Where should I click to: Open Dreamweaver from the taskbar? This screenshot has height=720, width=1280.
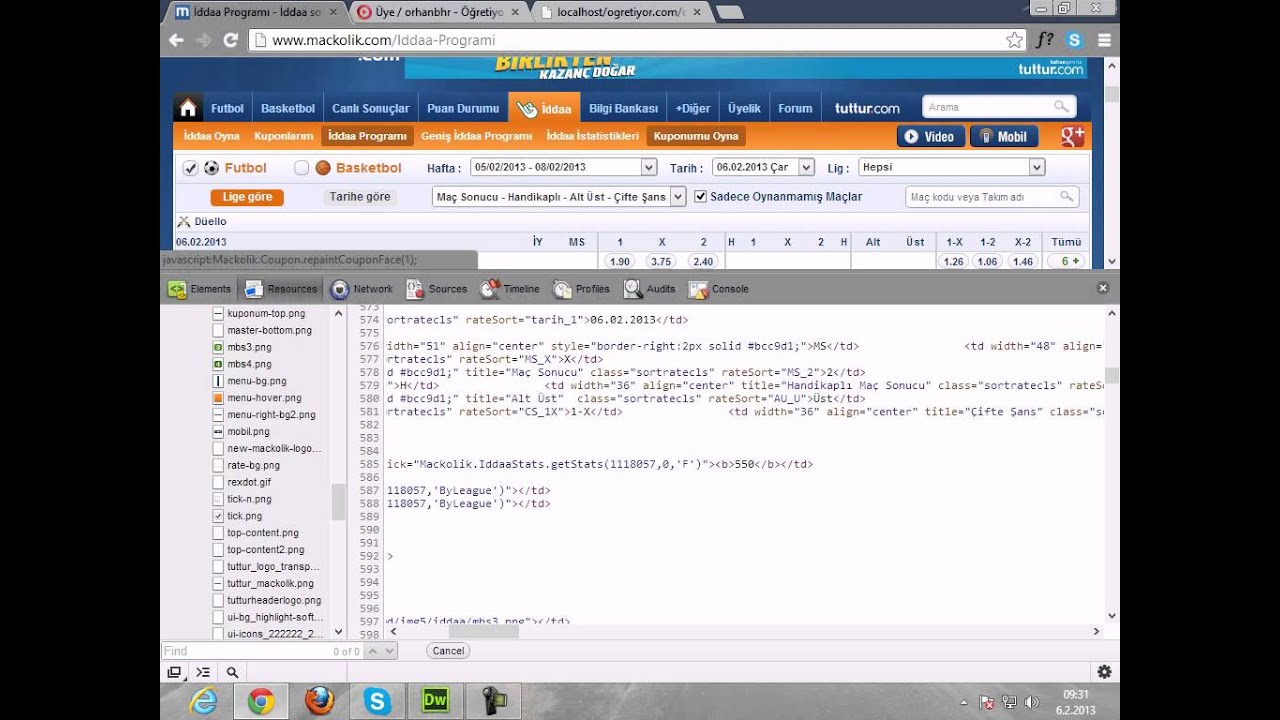tap(435, 702)
